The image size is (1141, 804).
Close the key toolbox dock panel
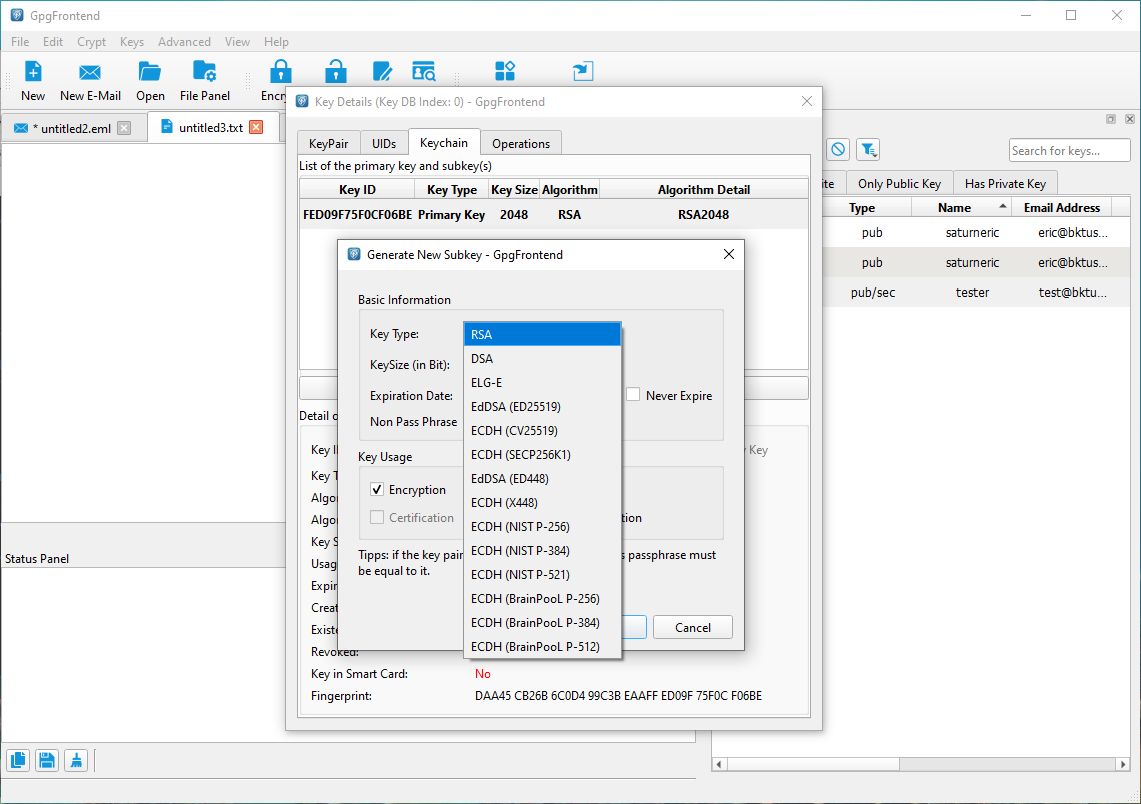[x=1129, y=119]
